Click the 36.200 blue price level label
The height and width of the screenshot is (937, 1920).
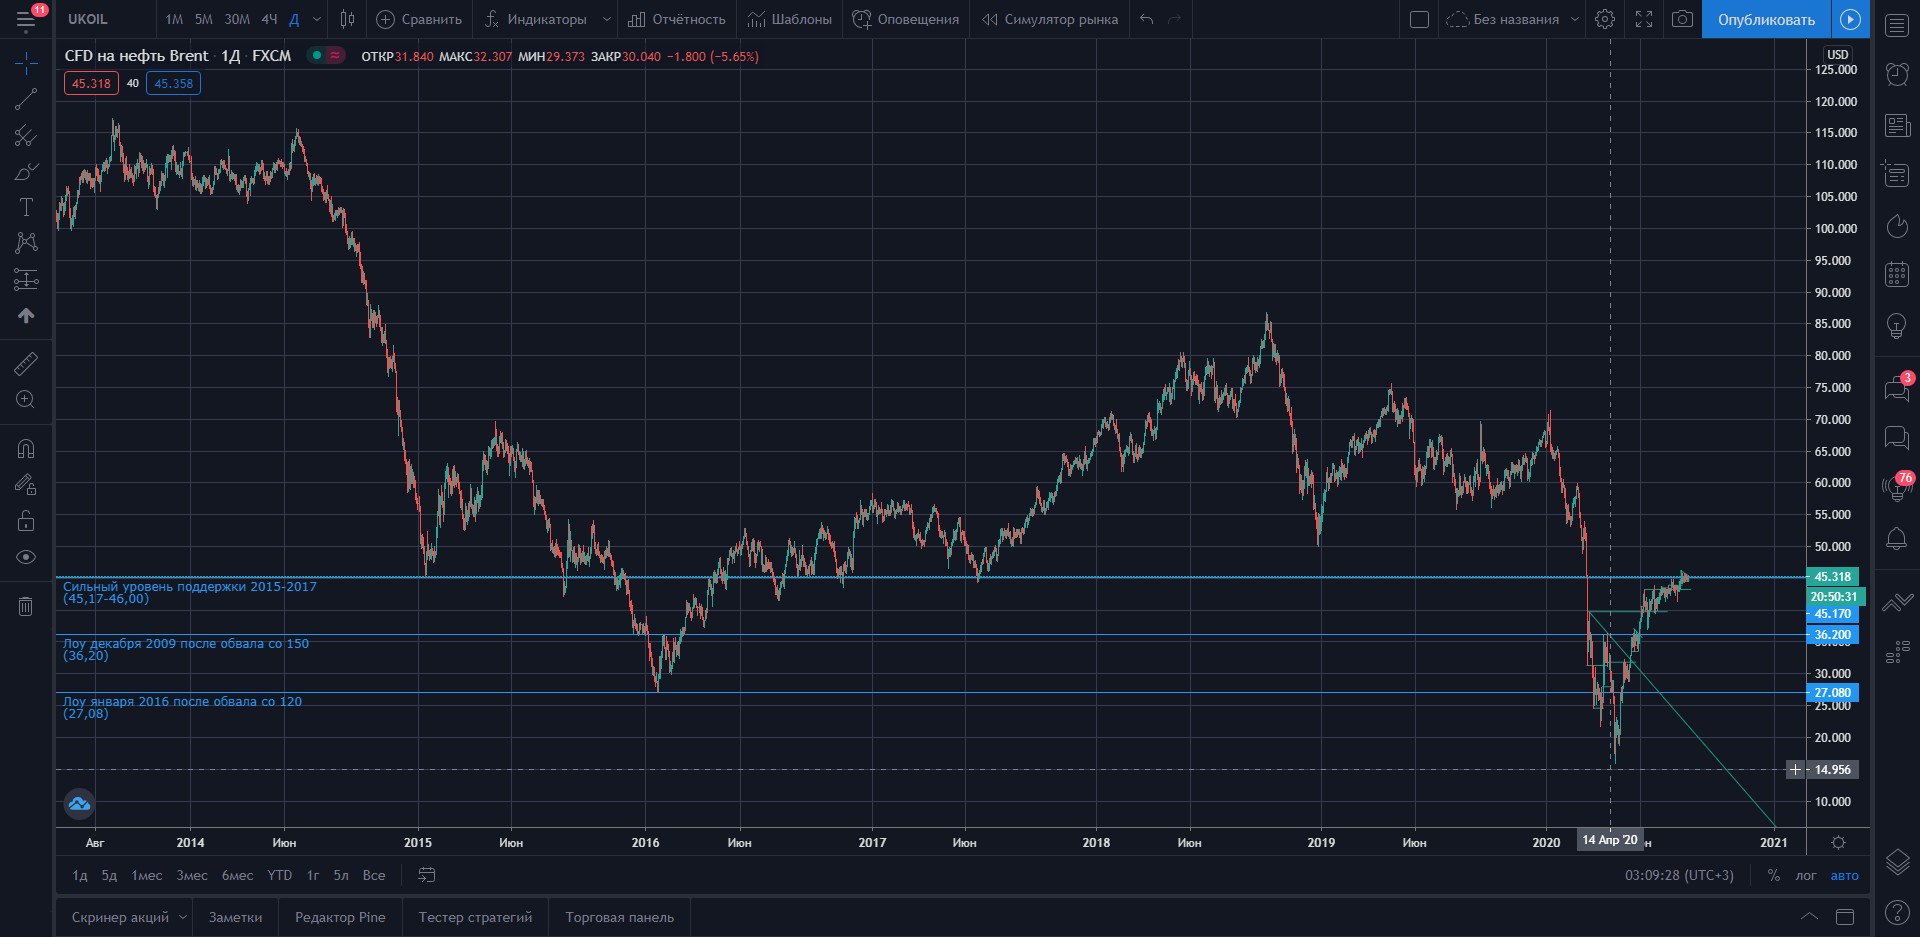pos(1832,634)
